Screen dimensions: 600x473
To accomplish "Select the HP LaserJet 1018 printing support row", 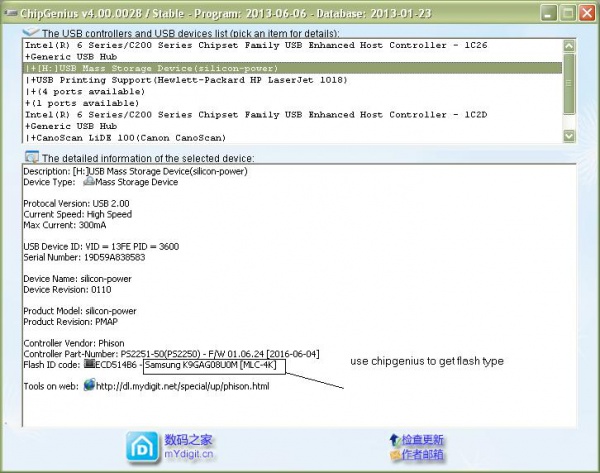I will point(292,80).
